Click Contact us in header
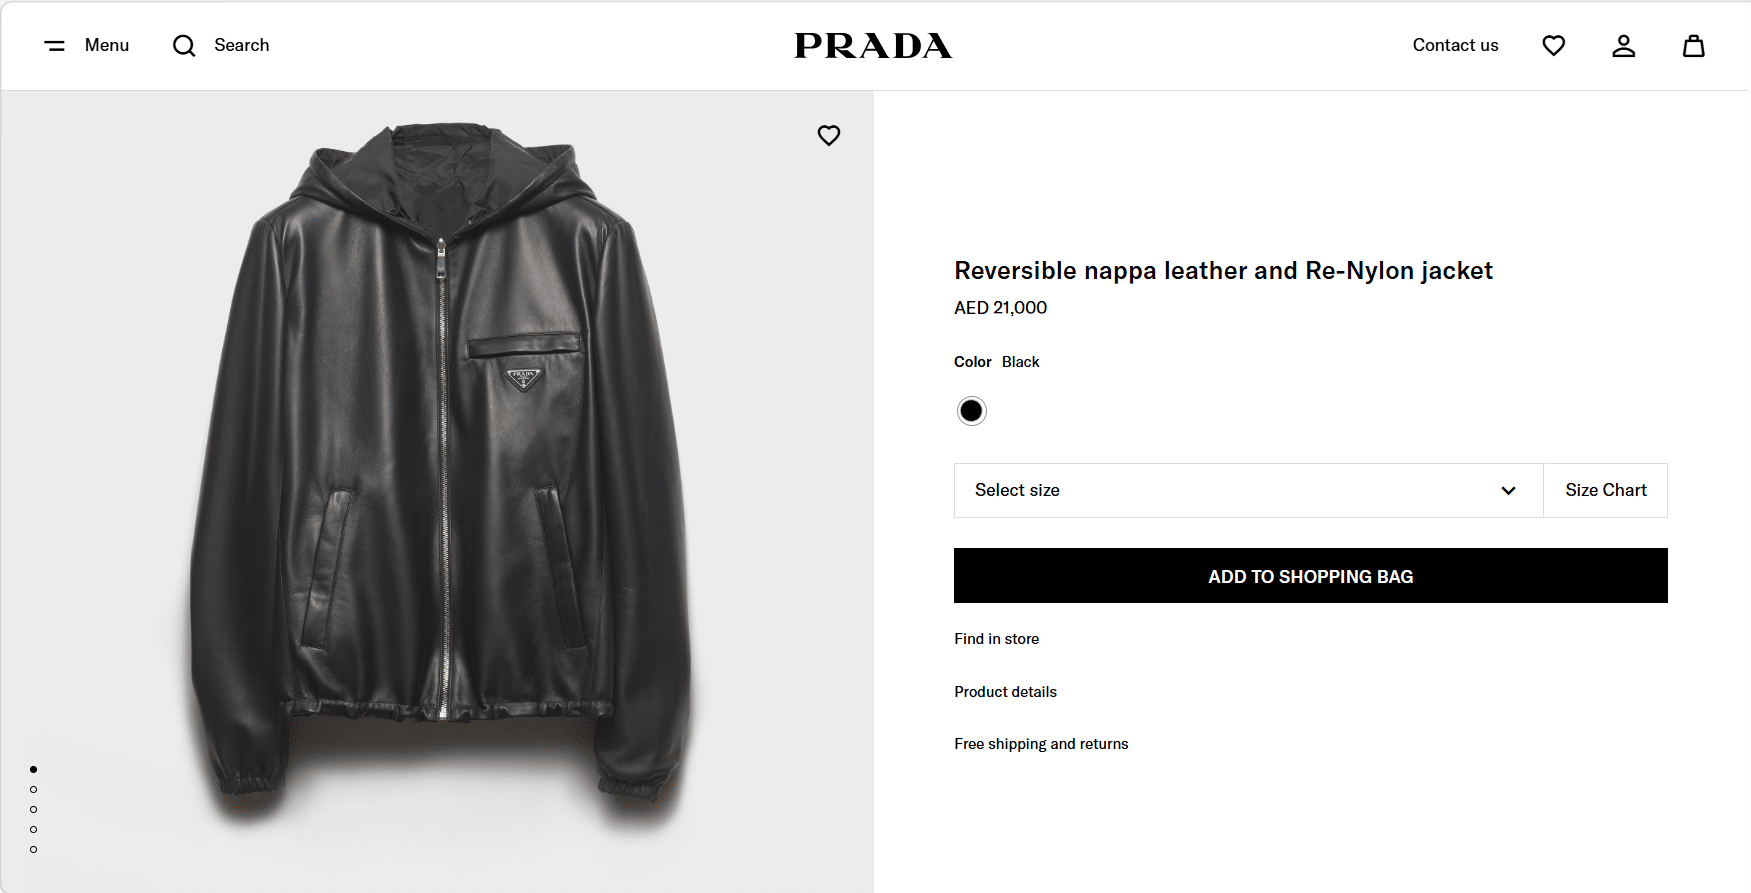 pyautogui.click(x=1455, y=45)
